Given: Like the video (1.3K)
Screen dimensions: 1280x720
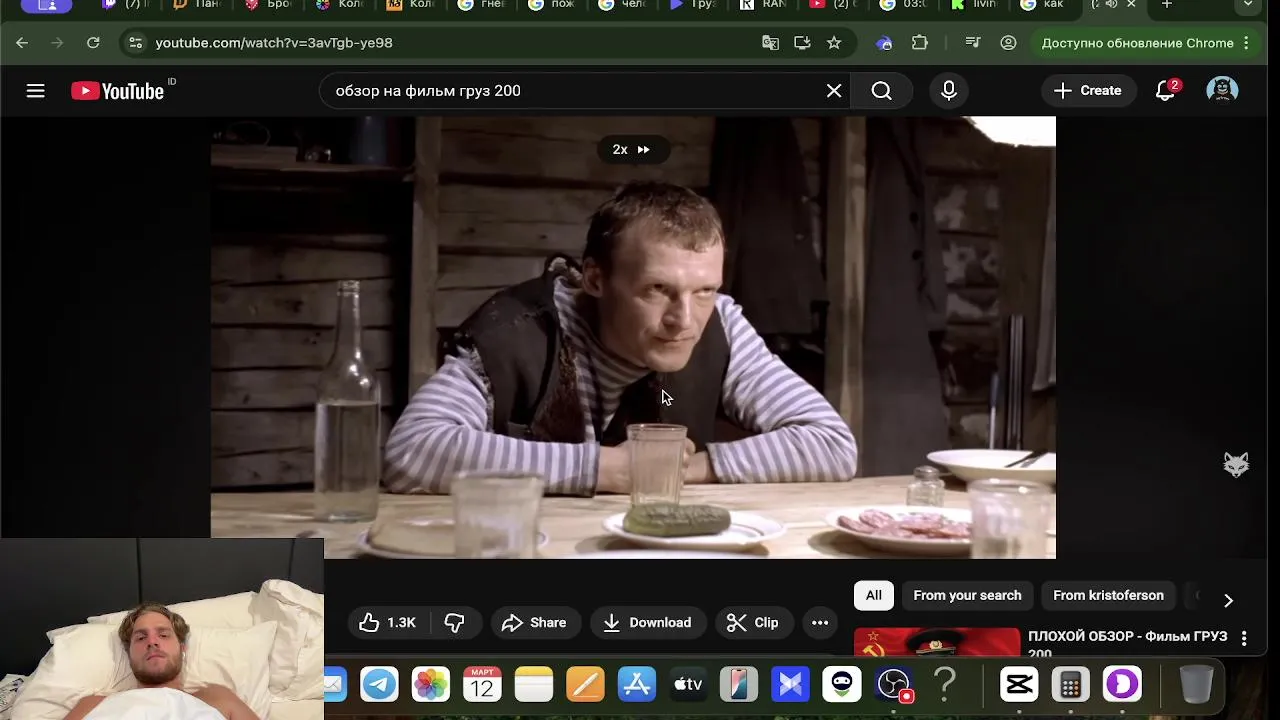Looking at the screenshot, I should tap(387, 623).
